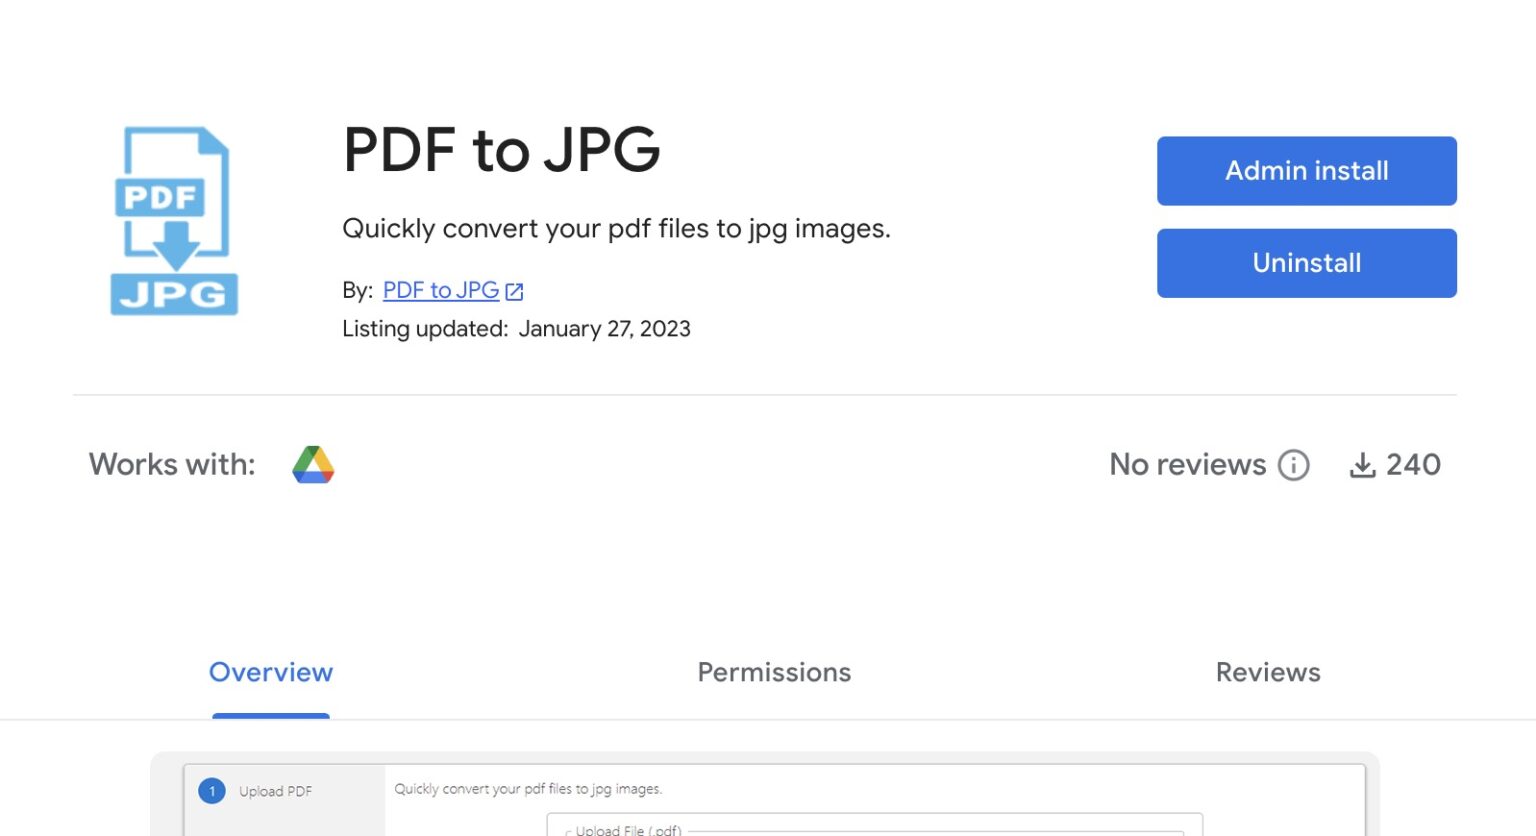Click the PDF to JPG app logo
The width and height of the screenshot is (1536, 836).
pyautogui.click(x=173, y=218)
